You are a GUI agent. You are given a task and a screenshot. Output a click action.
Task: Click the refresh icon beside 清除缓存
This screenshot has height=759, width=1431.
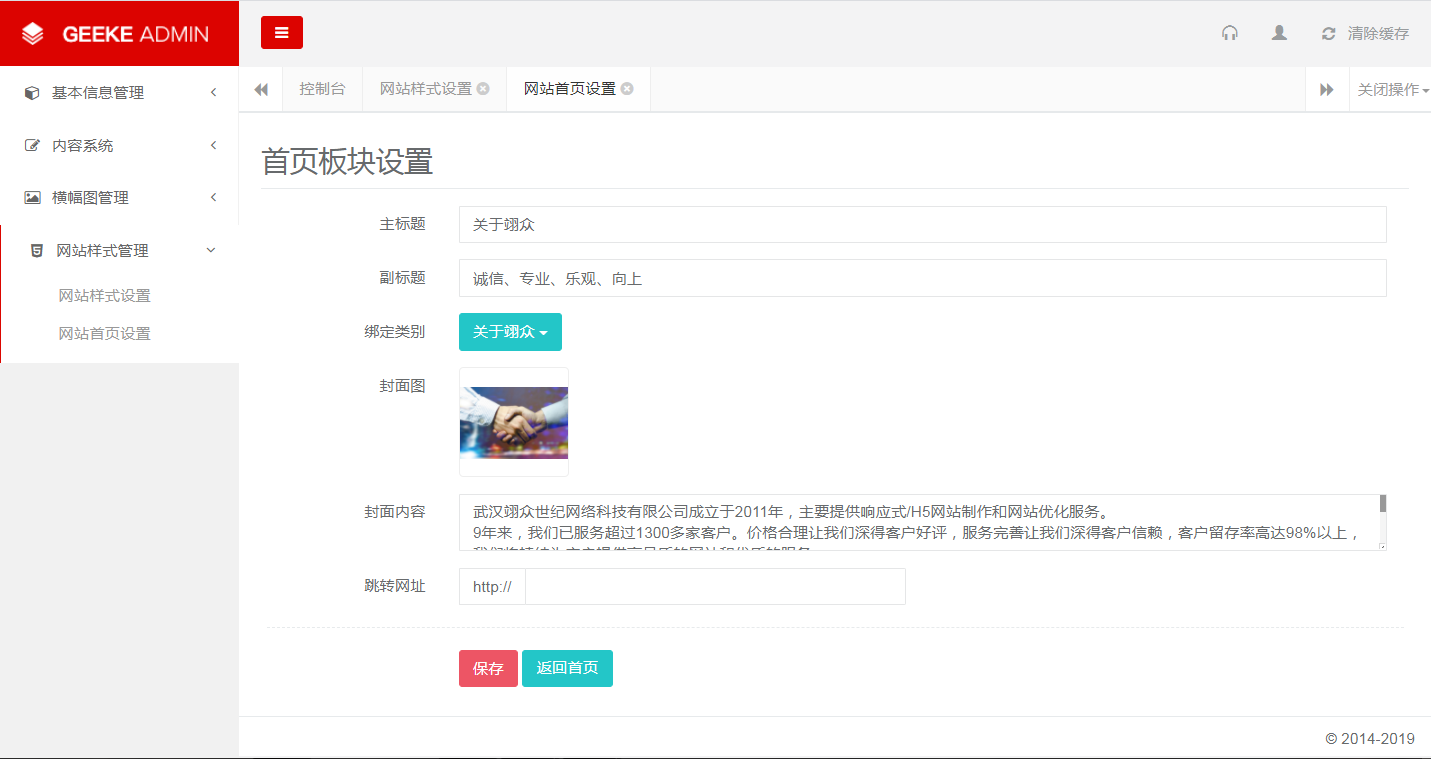pyautogui.click(x=1328, y=34)
